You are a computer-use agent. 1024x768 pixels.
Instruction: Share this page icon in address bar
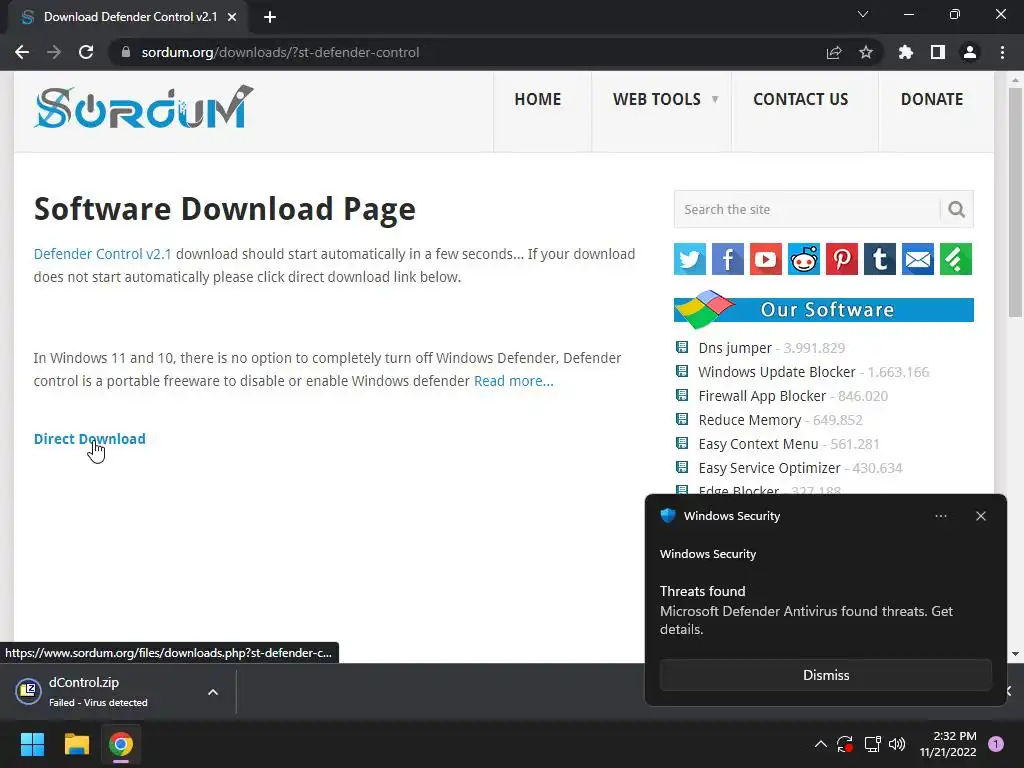pos(833,52)
